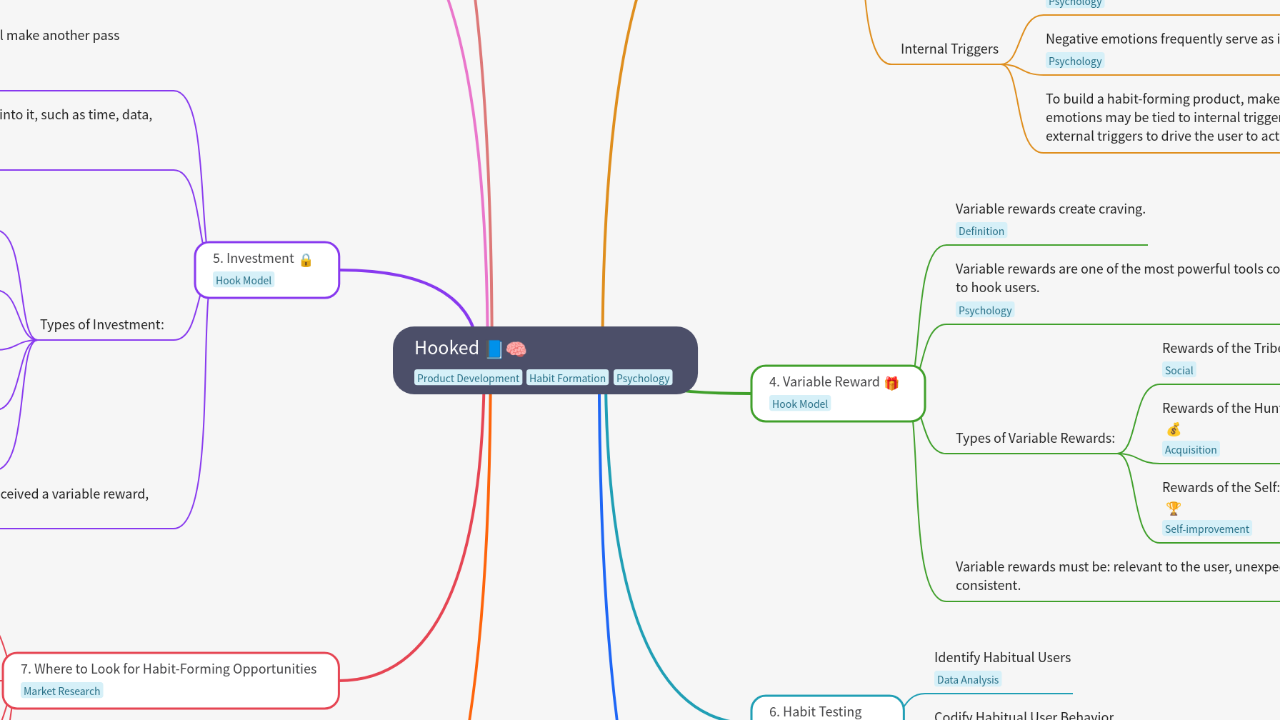Click the Data Analysis tag
The width and height of the screenshot is (1280, 720).
click(x=968, y=680)
